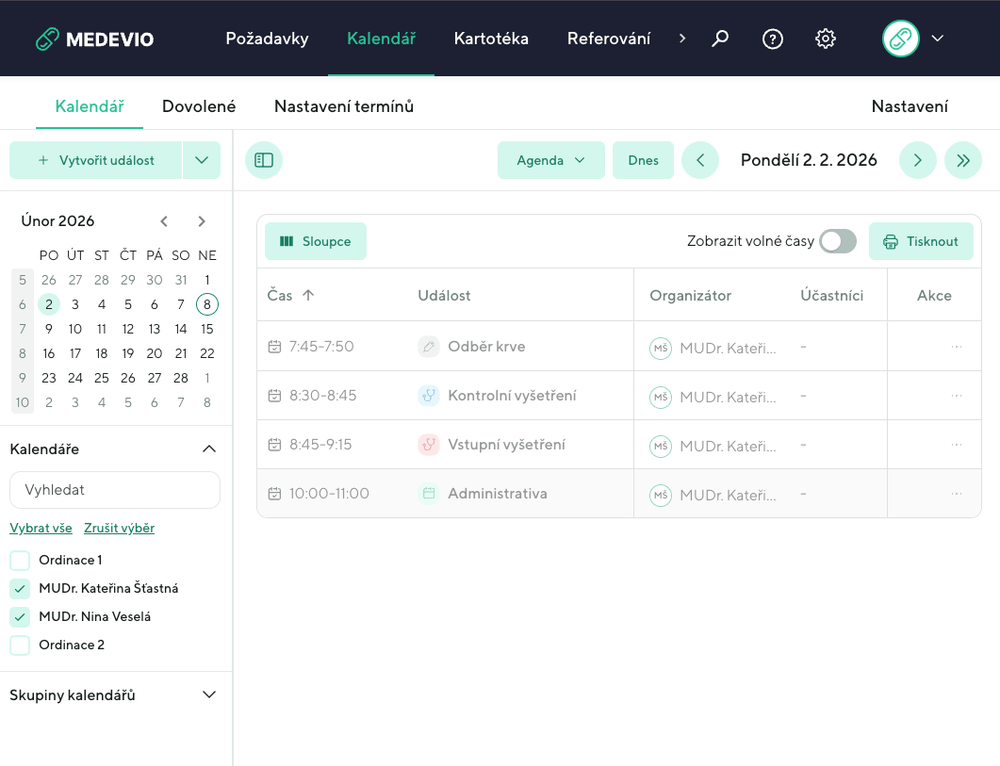The width and height of the screenshot is (1000, 766).
Task: Uncheck MUDr. Nina Veselá calendar
Action: (20, 617)
